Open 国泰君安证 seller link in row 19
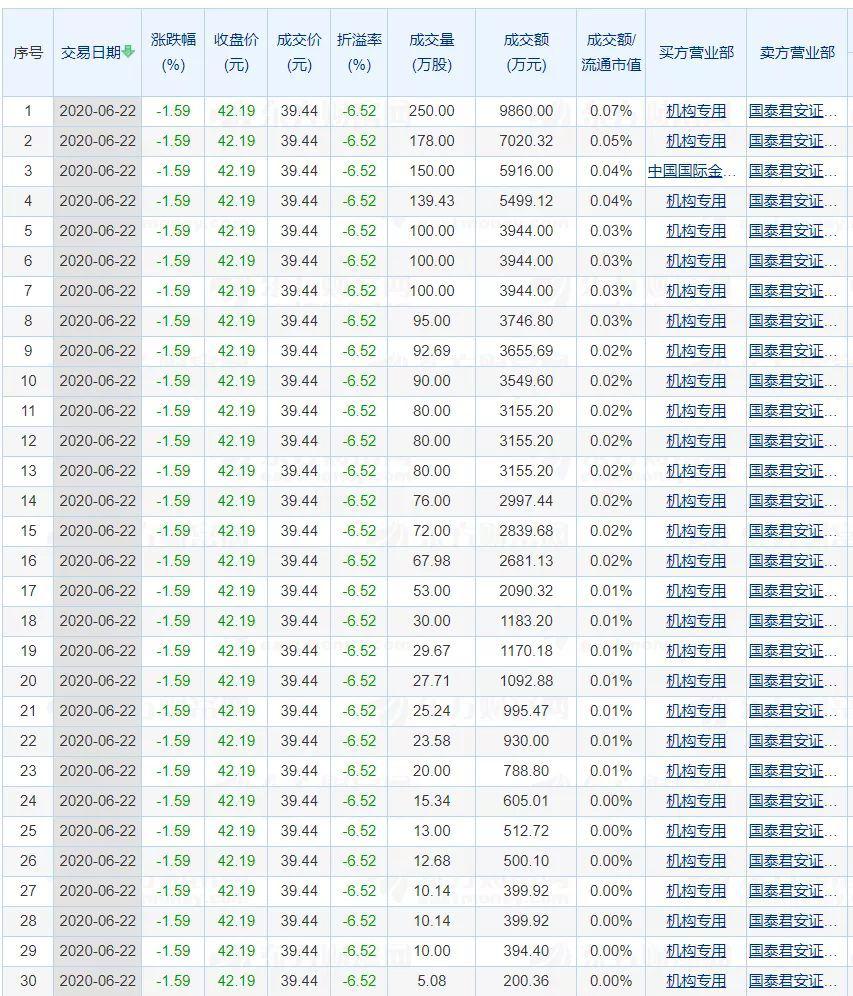This screenshot has height=996, width=853. [792, 651]
